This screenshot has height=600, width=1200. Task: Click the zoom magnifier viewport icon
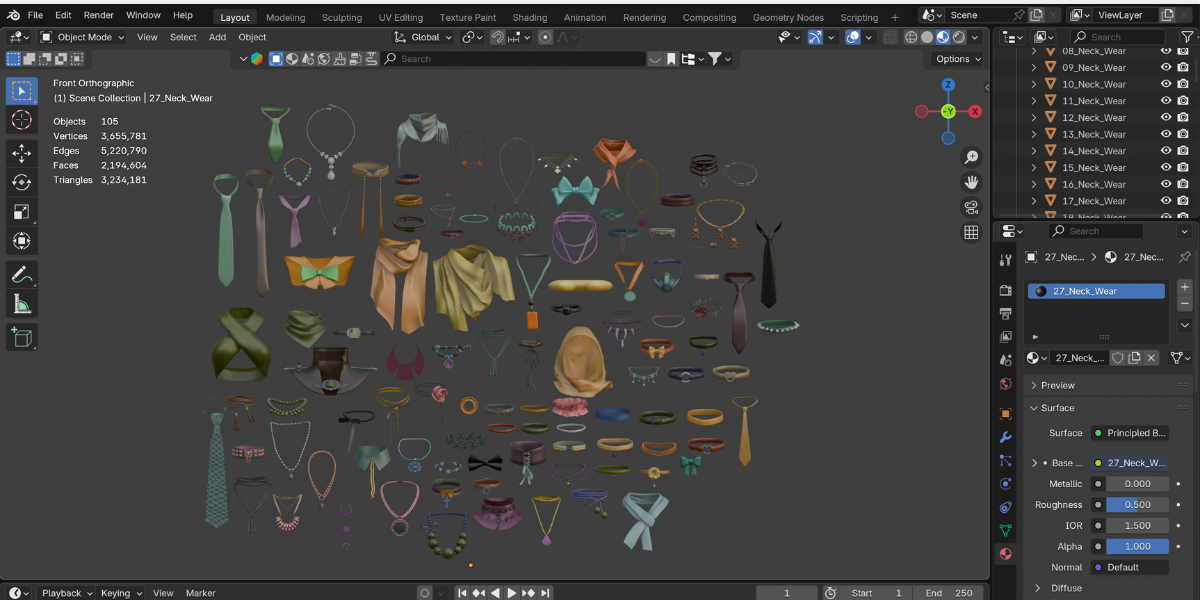click(970, 157)
